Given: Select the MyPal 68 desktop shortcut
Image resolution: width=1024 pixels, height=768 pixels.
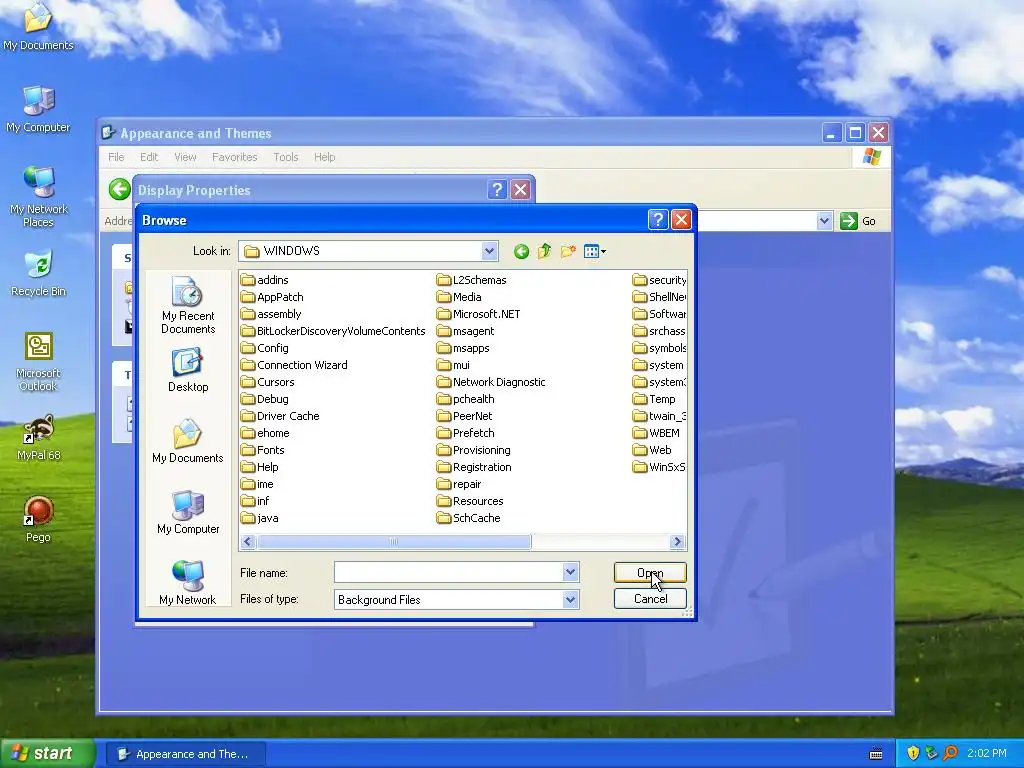Looking at the screenshot, I should pyautogui.click(x=38, y=438).
